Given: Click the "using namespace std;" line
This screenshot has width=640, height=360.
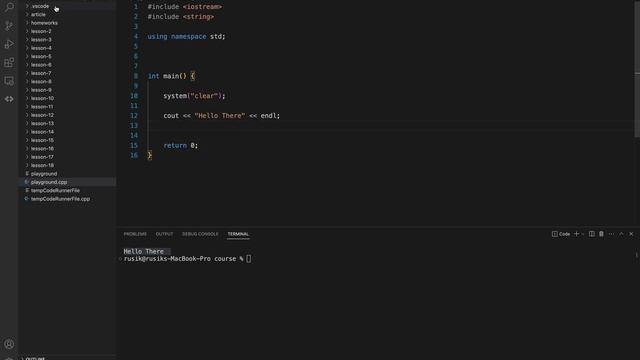Looking at the screenshot, I should 186,36.
